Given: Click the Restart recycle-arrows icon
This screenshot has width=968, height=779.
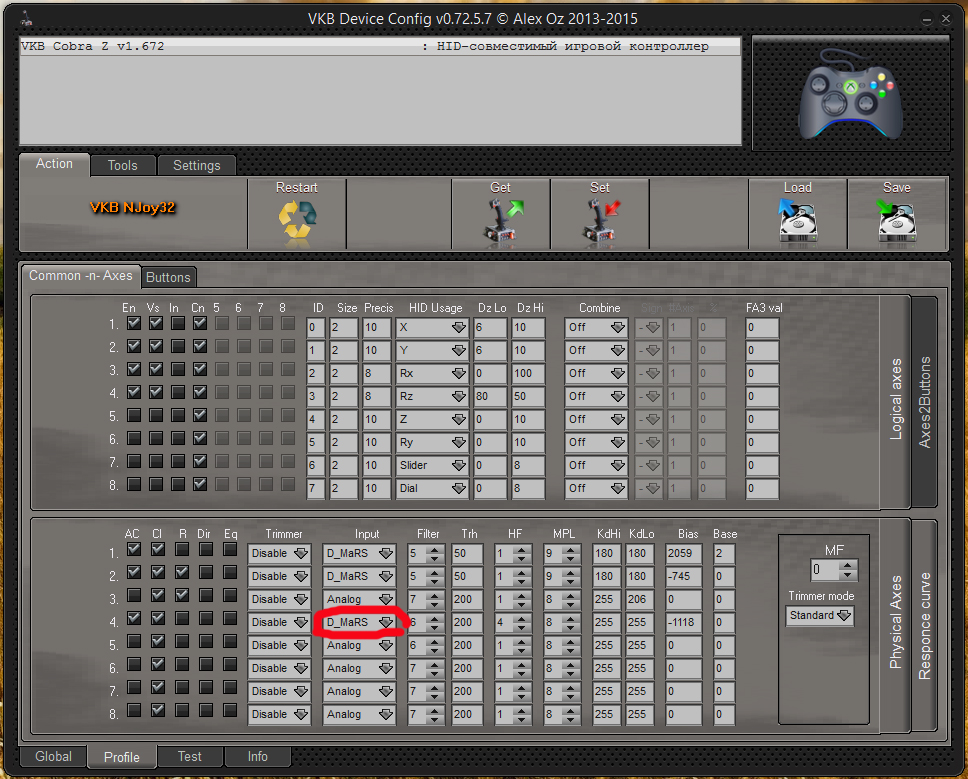Looking at the screenshot, I should 297,220.
